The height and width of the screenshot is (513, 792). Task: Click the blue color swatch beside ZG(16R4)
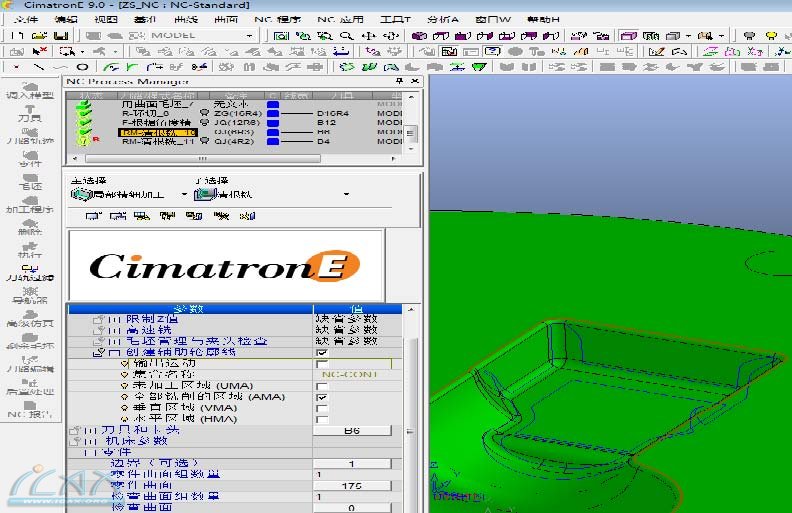[273, 113]
